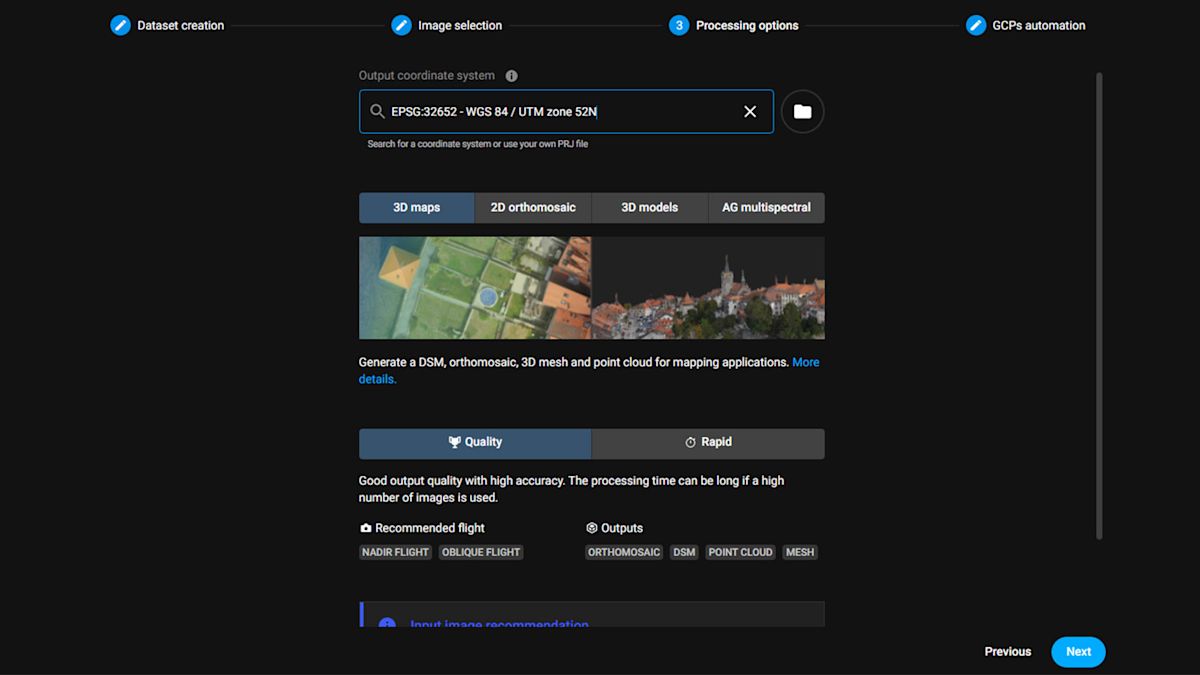Enable the Quality processing mode
Screen dimensions: 1200x675
[x=475, y=443]
